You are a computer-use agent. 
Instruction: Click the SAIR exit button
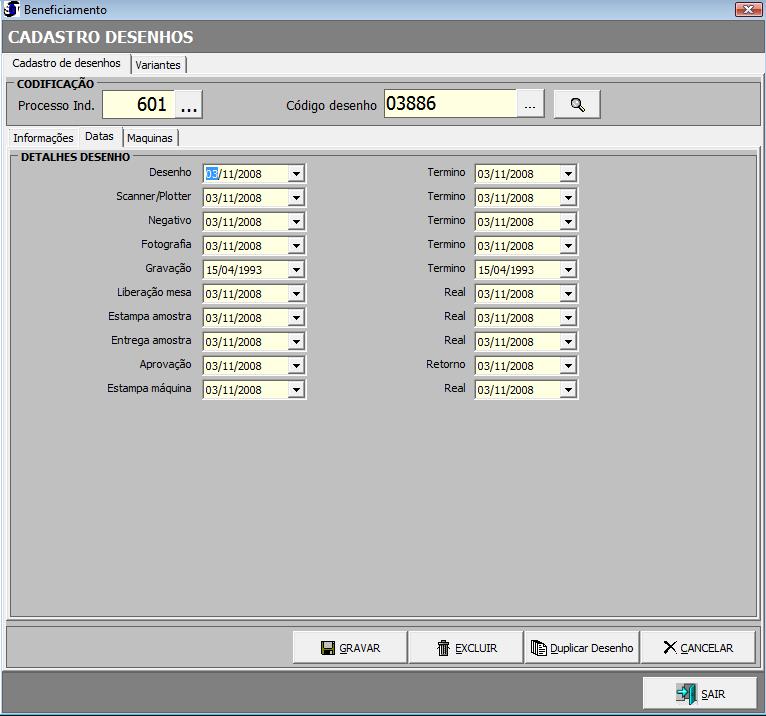point(700,694)
